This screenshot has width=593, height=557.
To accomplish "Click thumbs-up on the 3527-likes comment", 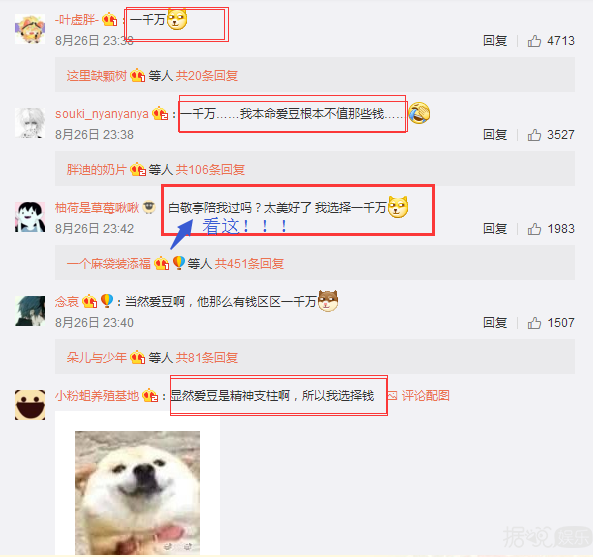I will tap(534, 135).
